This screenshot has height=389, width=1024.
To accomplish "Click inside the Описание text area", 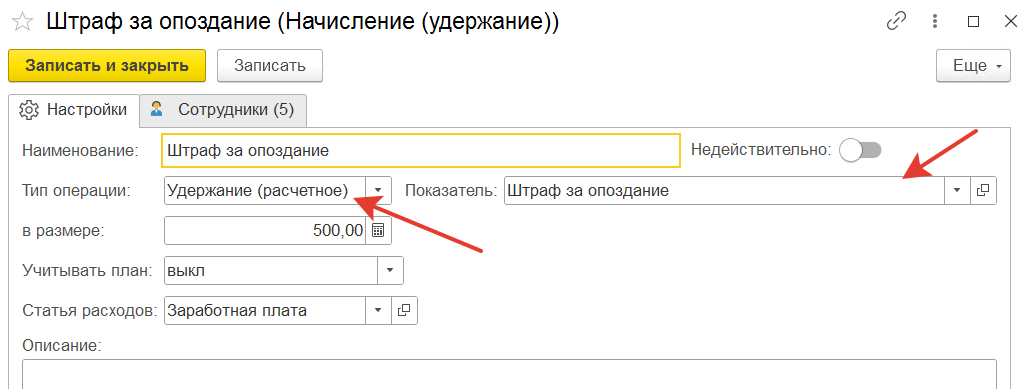I will point(509,374).
